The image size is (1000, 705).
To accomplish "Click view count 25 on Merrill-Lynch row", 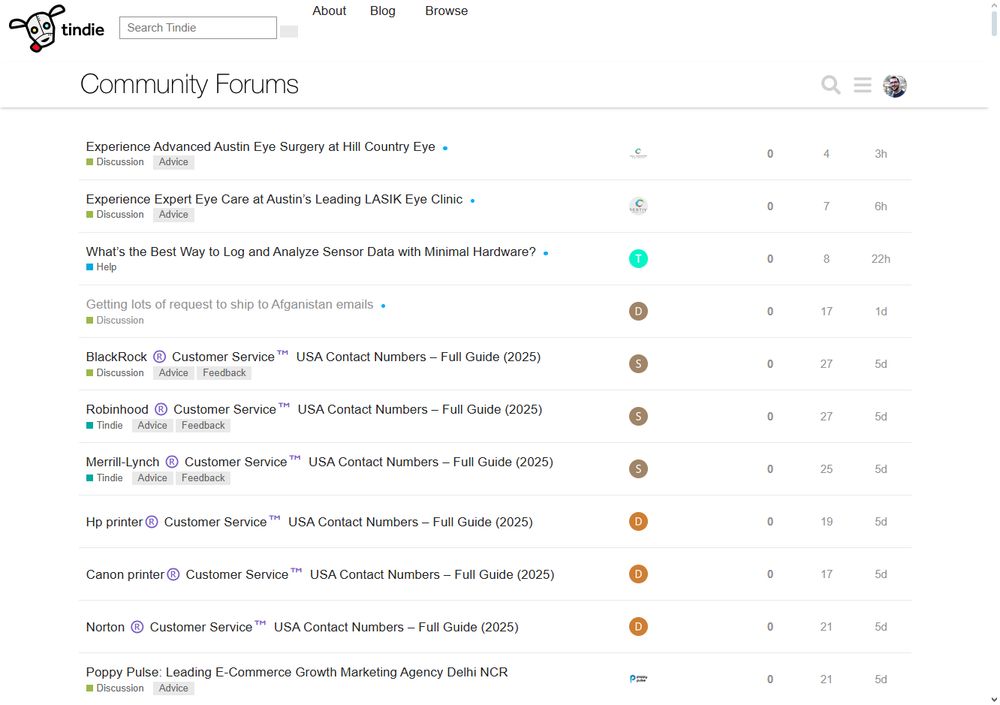I will point(827,469).
